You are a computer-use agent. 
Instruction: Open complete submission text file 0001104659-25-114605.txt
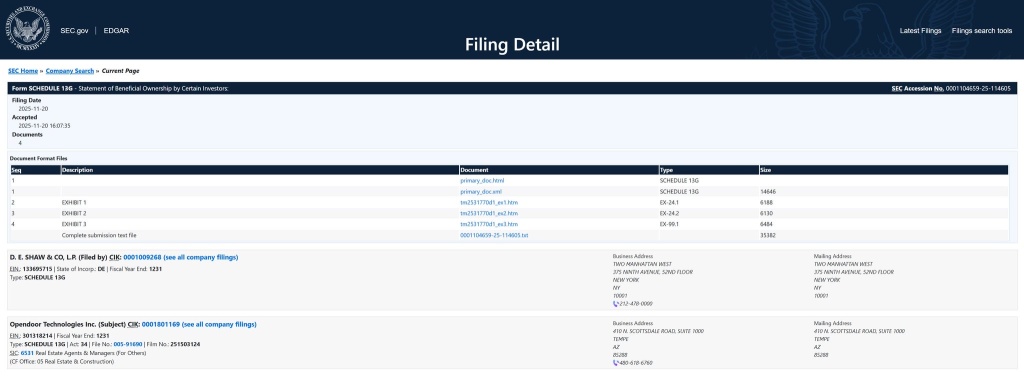point(494,235)
